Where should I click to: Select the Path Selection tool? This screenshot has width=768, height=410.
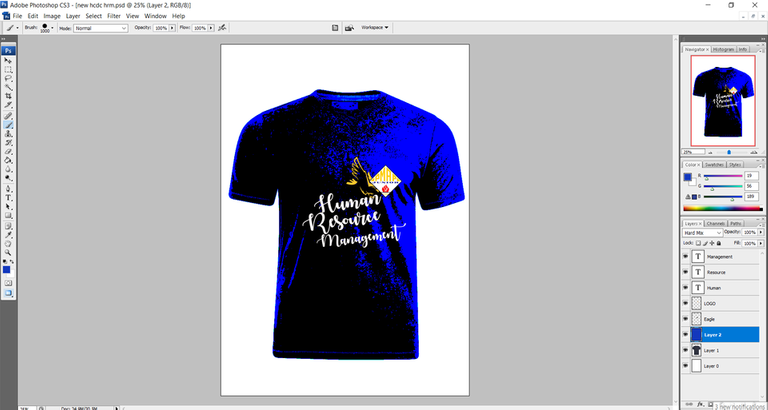(8, 207)
